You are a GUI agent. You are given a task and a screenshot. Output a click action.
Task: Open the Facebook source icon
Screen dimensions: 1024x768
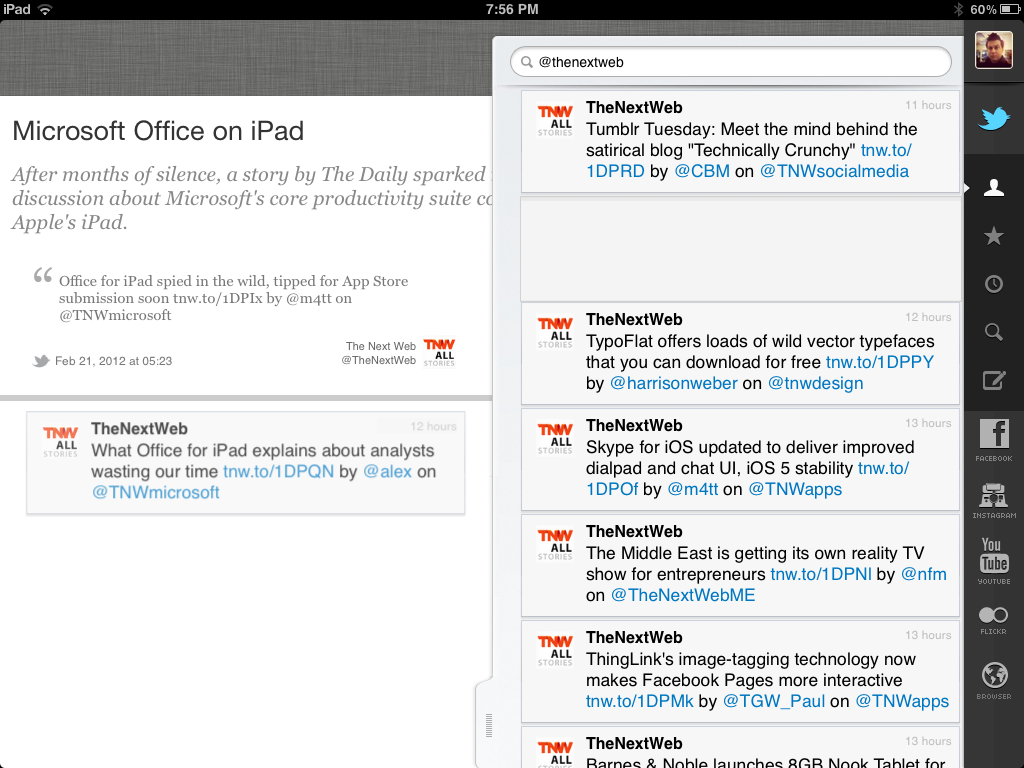click(994, 440)
